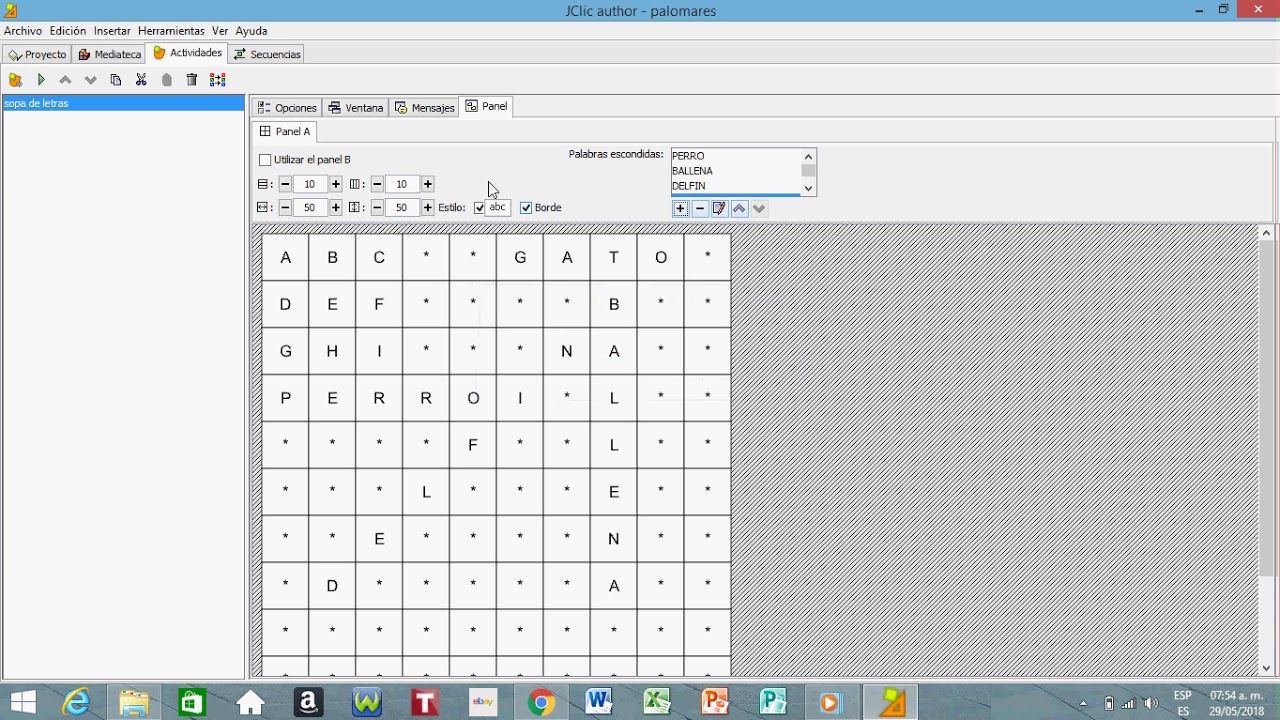Screen dimensions: 1280x720
Task: Open the Ventana tab
Action: (x=356, y=108)
